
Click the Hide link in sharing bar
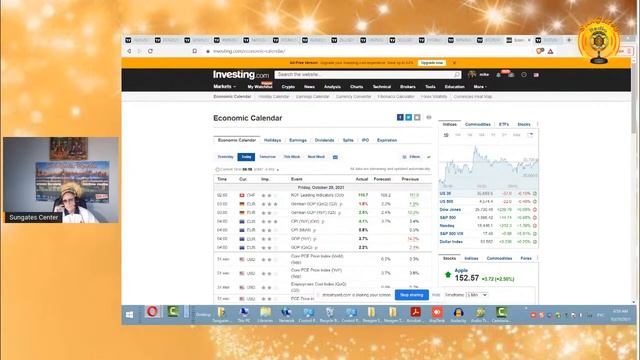point(436,295)
